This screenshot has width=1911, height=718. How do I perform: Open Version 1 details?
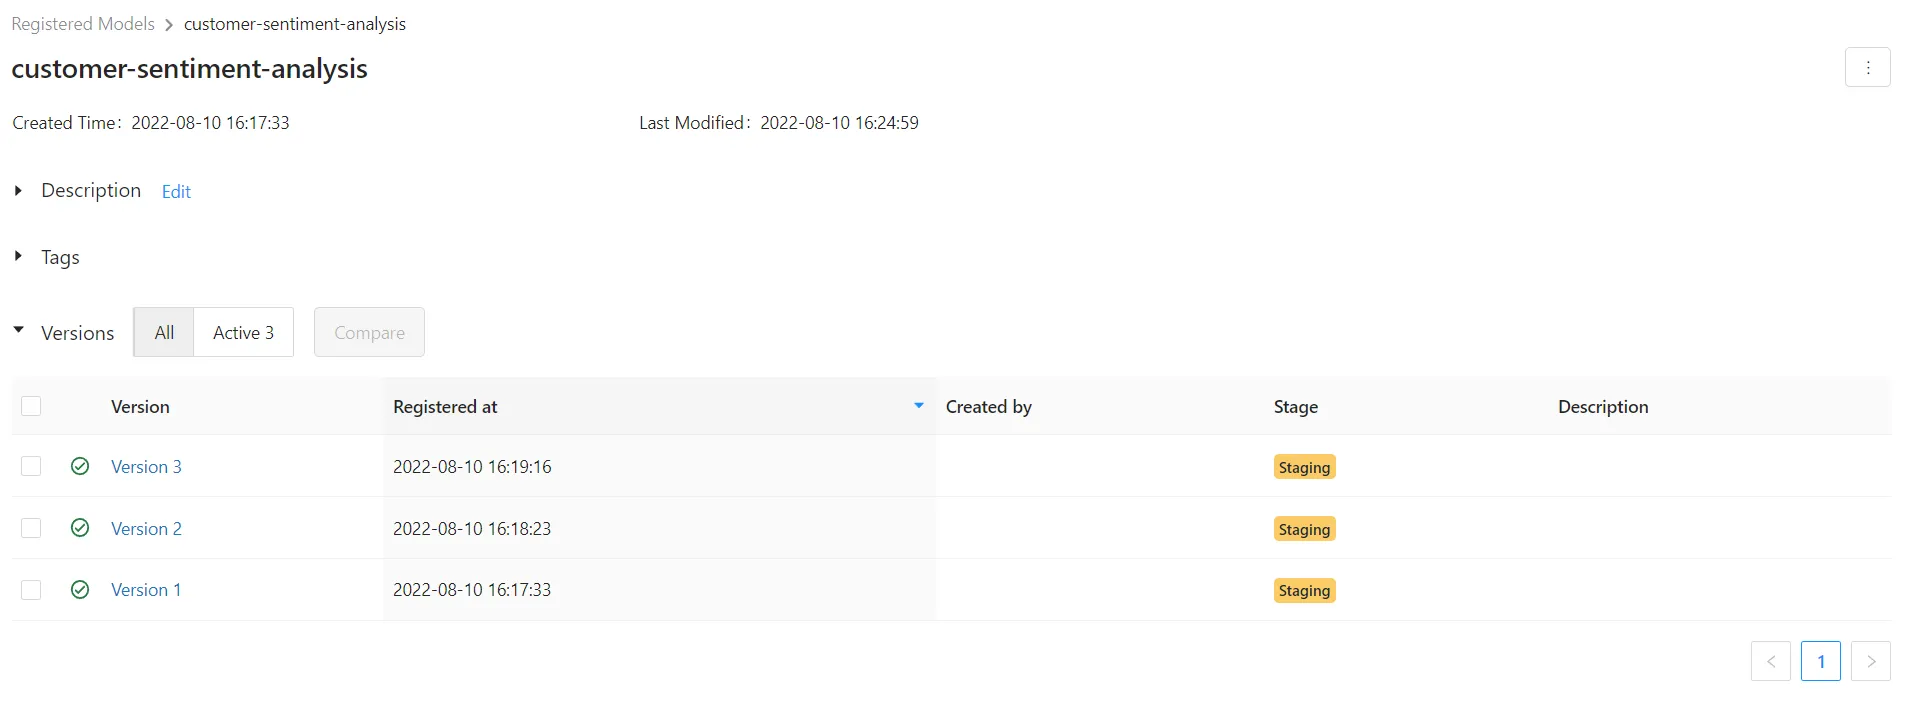point(146,590)
